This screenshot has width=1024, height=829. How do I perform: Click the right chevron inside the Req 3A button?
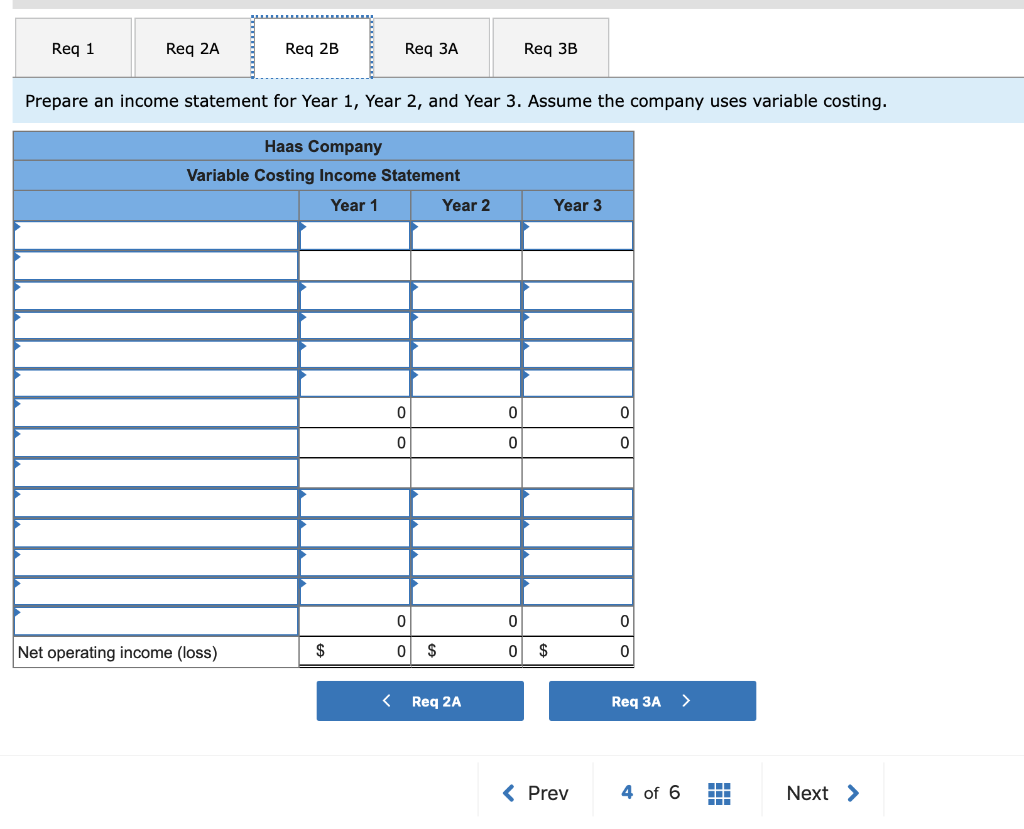(x=686, y=701)
